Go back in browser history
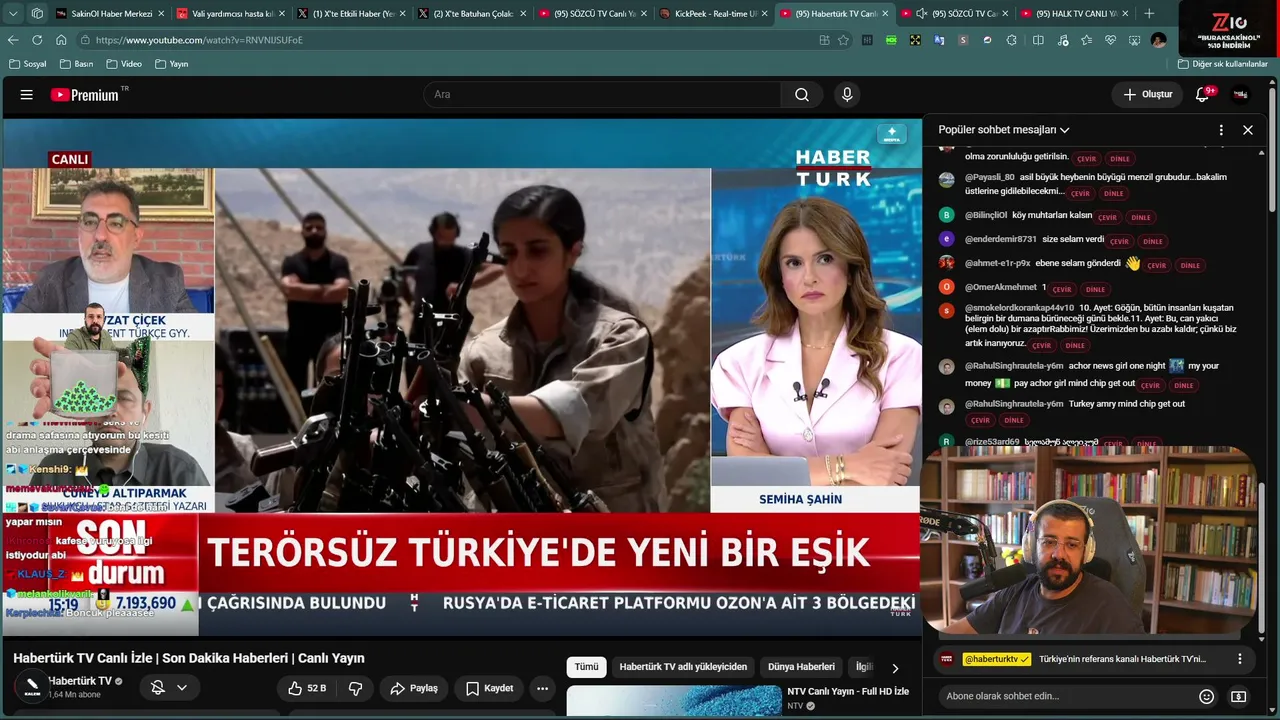 tap(13, 40)
